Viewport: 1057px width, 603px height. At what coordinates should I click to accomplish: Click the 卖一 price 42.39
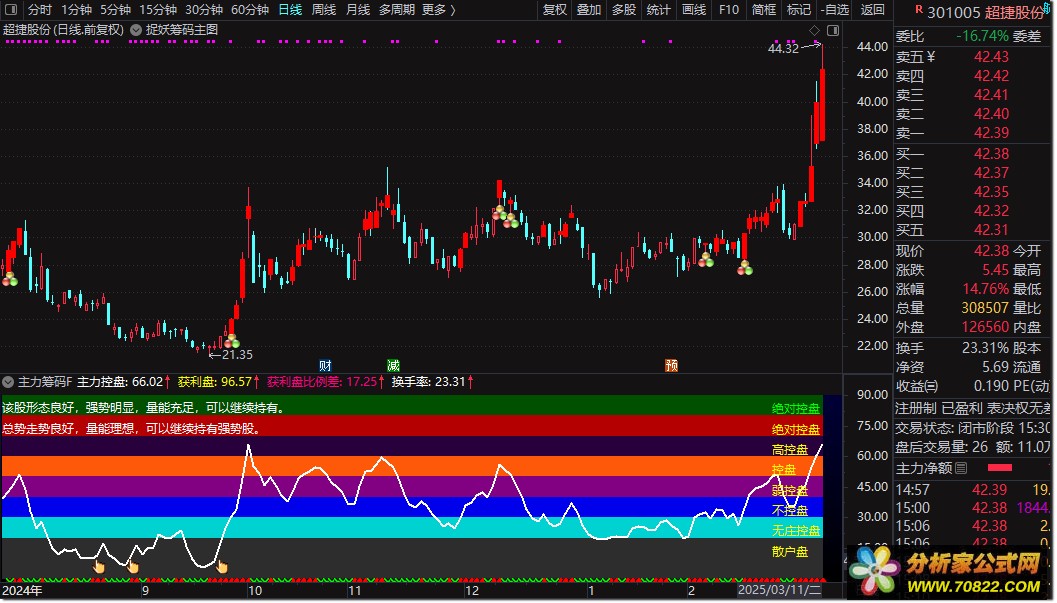coord(991,133)
